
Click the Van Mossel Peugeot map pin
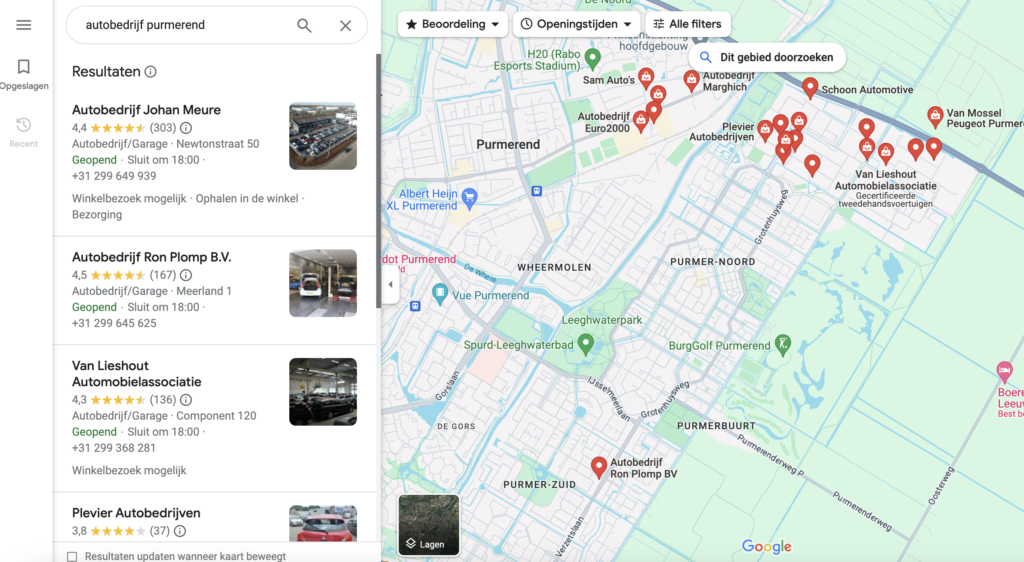tap(935, 117)
